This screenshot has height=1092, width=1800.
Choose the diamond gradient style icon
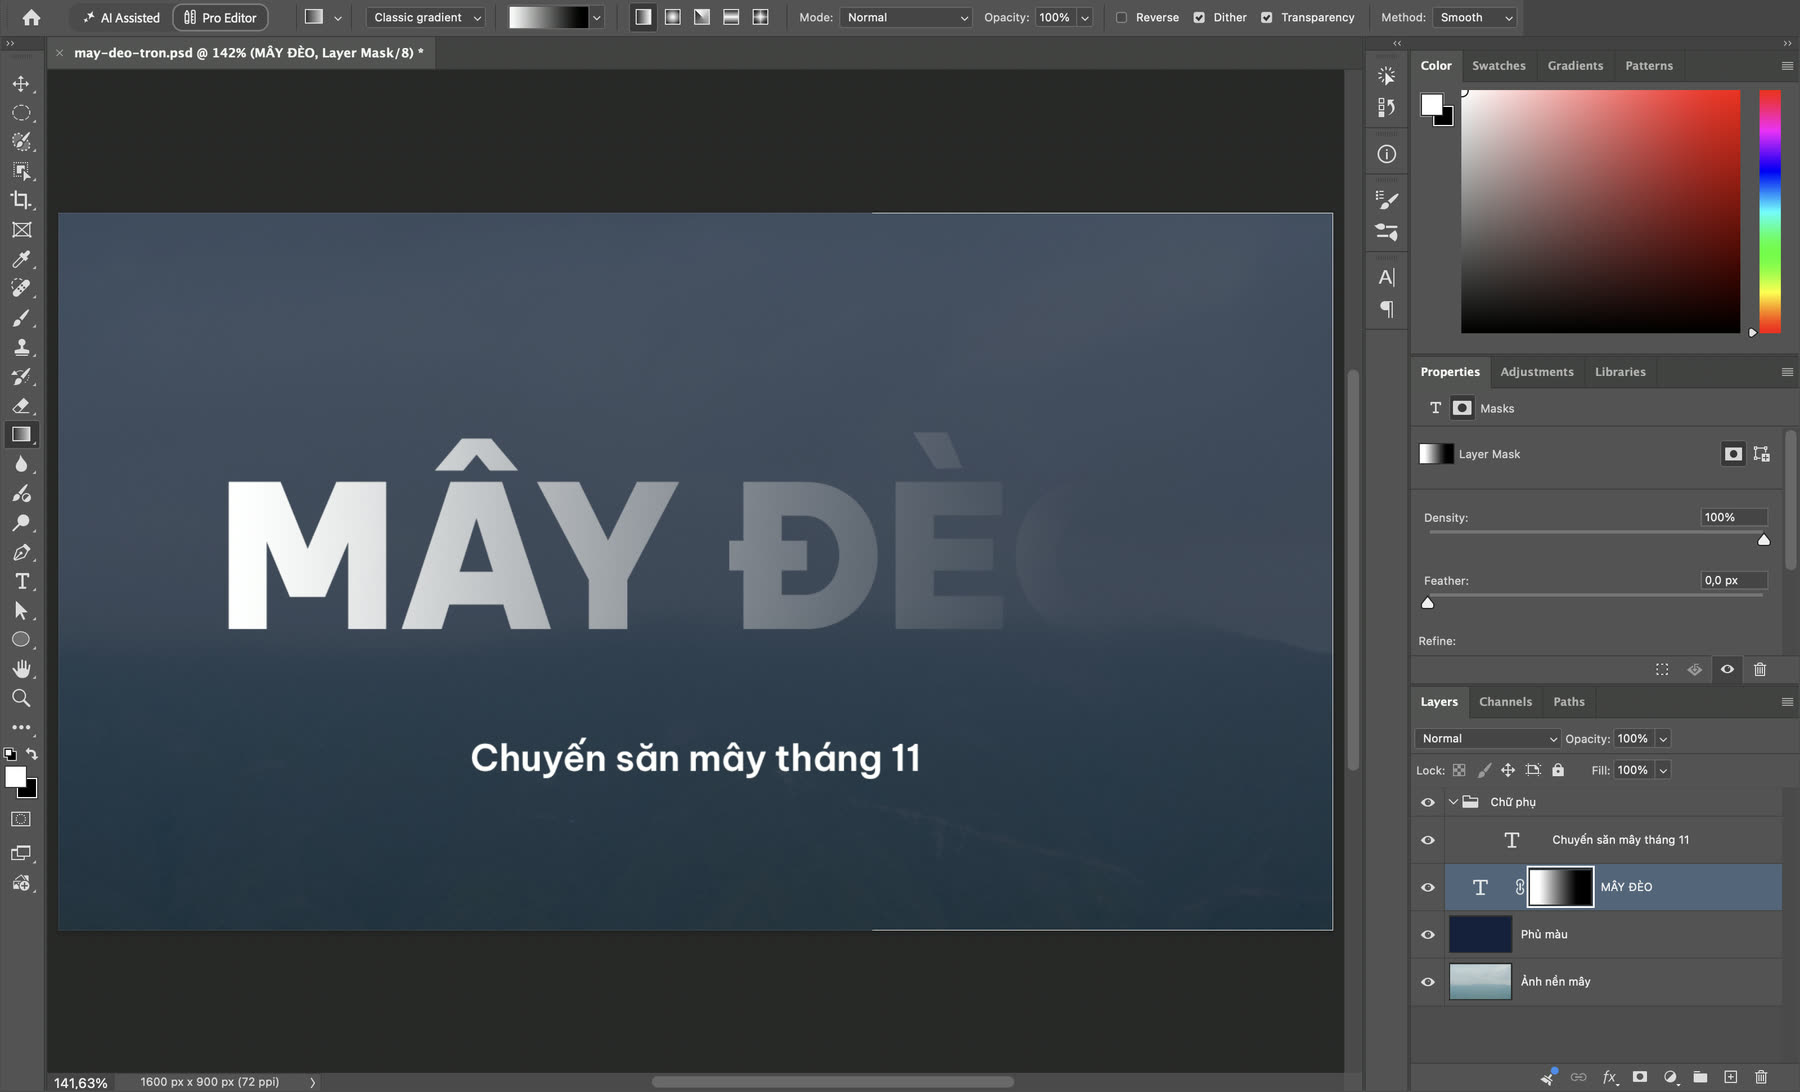click(x=760, y=17)
